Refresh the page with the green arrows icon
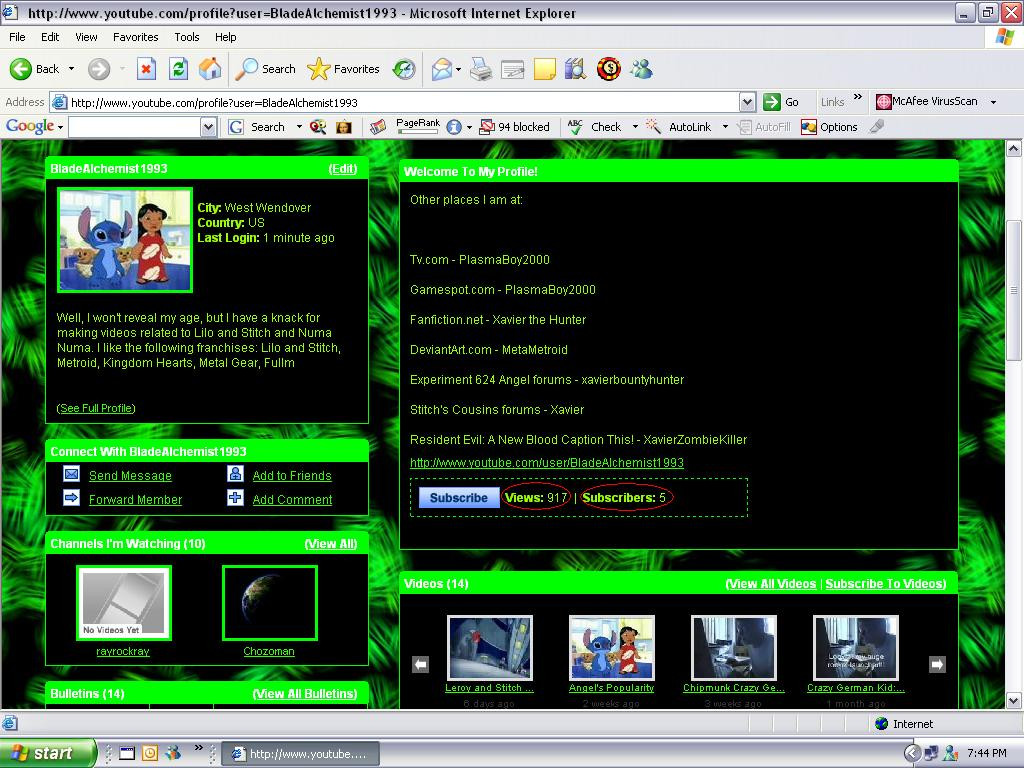The image size is (1024, 768). click(x=178, y=69)
